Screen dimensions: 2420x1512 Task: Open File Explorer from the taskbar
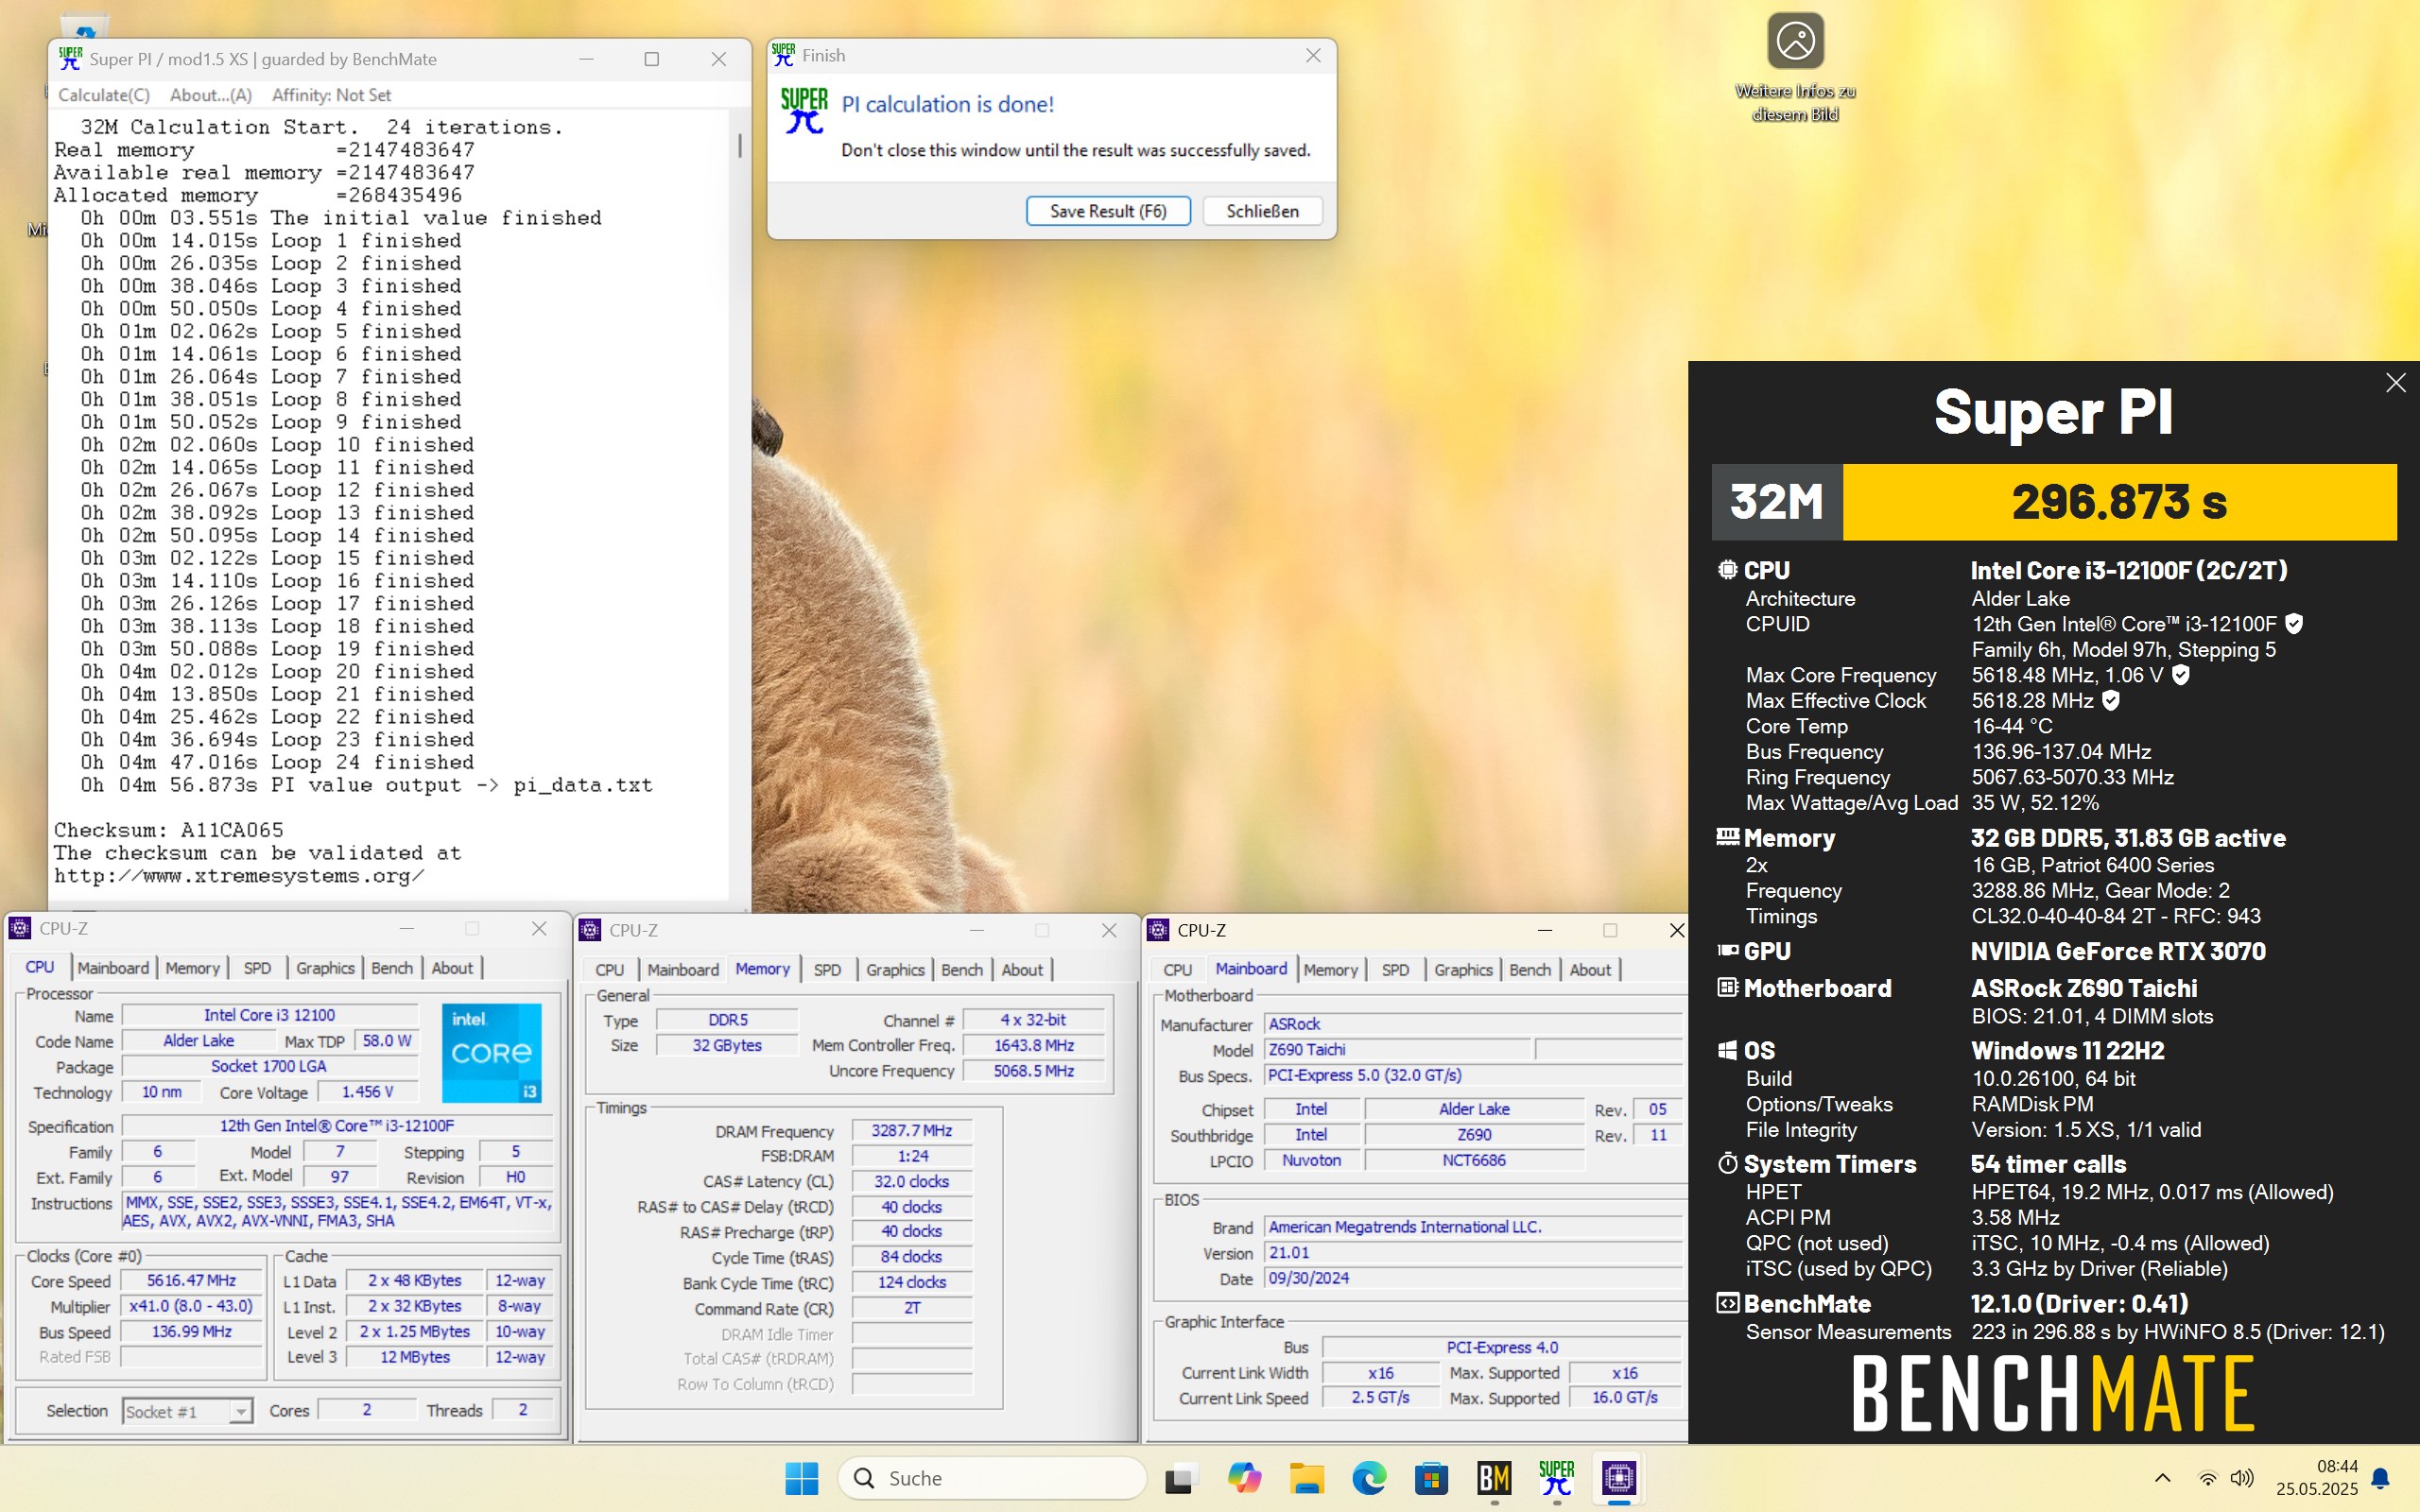1307,1478
